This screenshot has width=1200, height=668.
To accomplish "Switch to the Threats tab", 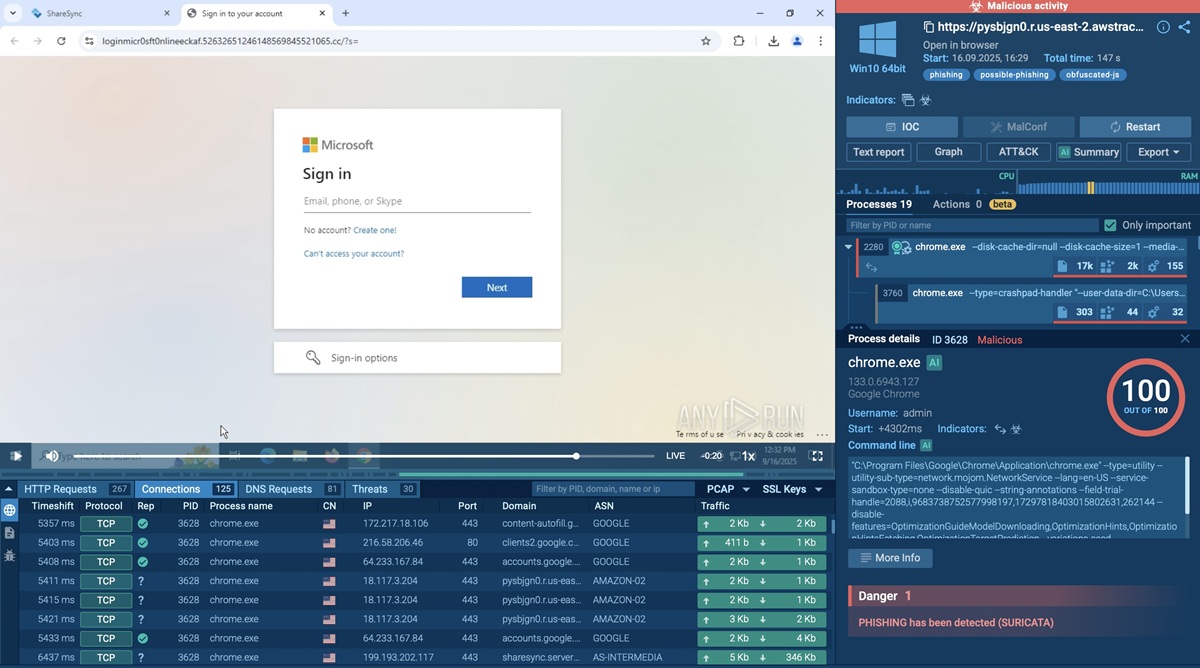I will click(369, 489).
